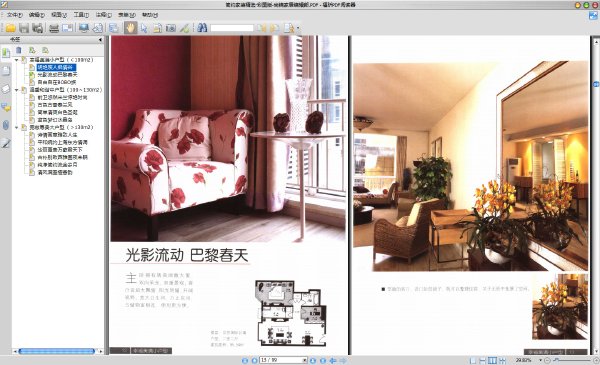Select the last bookmark in the tree

pyautogui.click(x=55, y=172)
